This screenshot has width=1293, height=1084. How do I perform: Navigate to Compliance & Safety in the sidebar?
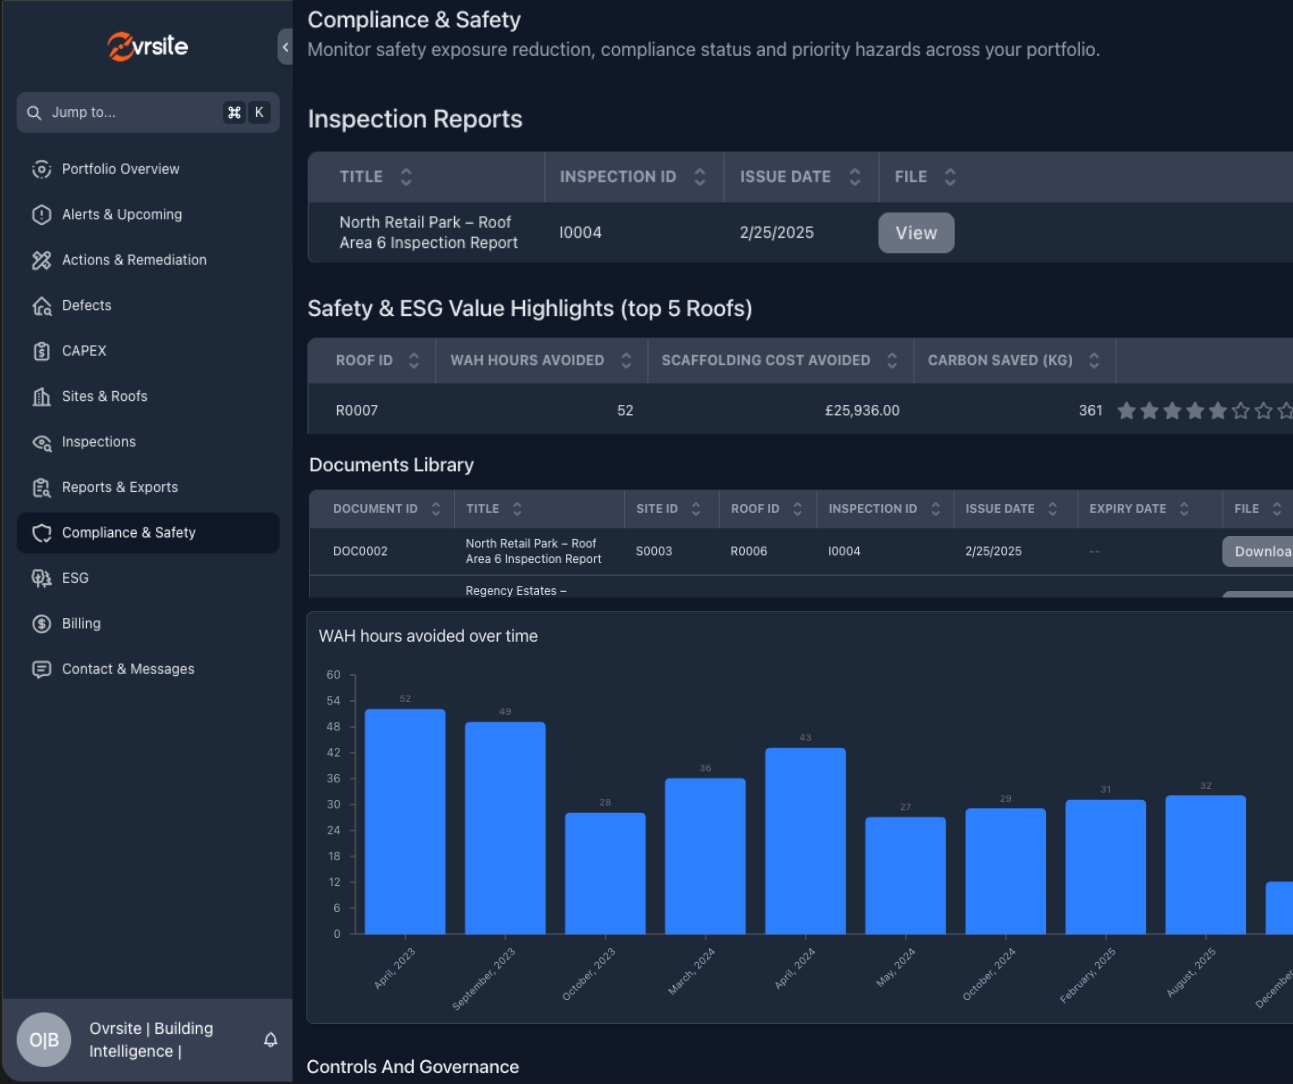[x=129, y=533]
